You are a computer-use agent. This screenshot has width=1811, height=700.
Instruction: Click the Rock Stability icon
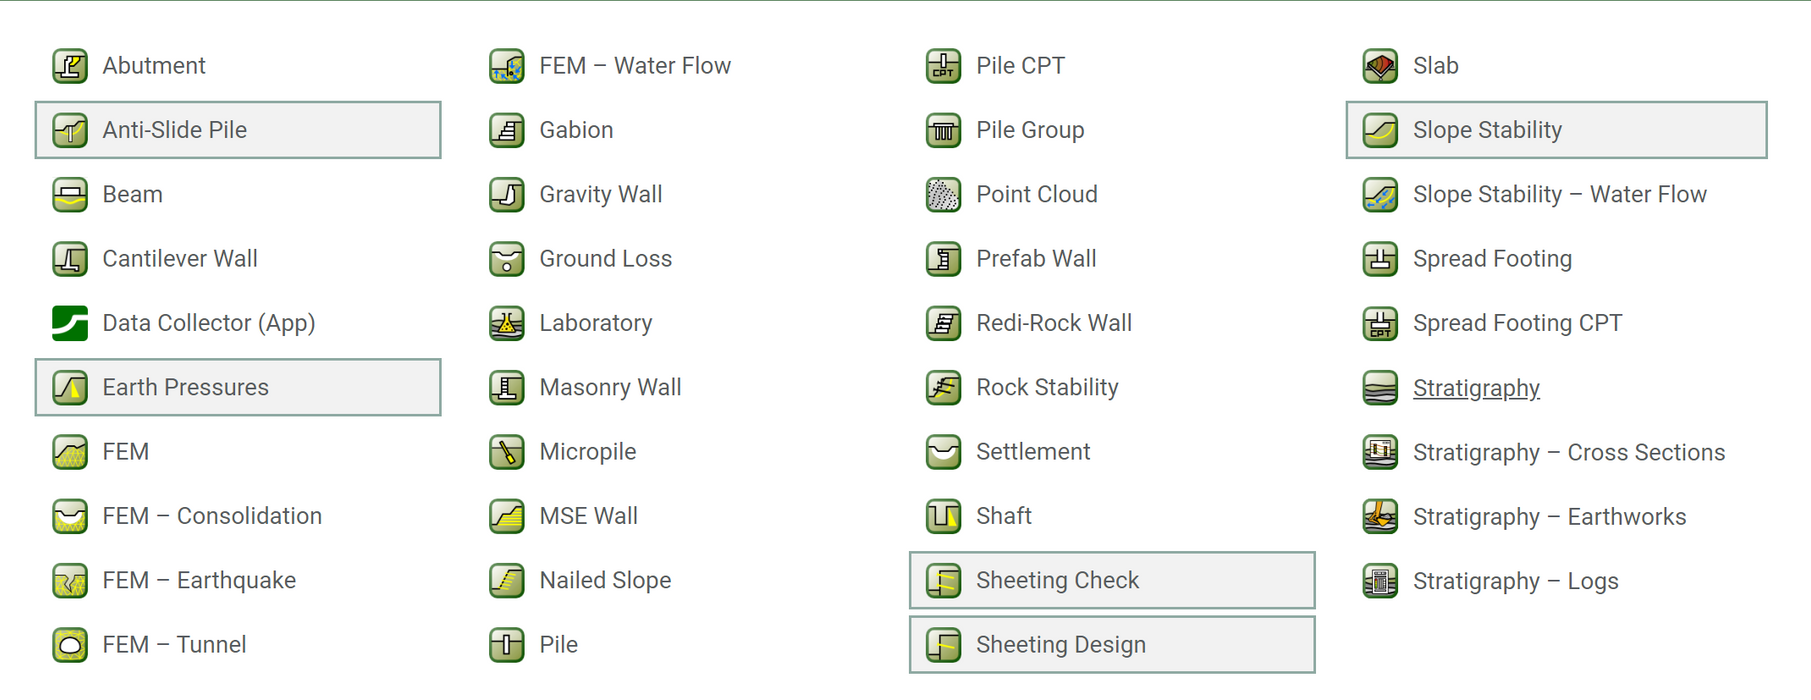point(943,387)
